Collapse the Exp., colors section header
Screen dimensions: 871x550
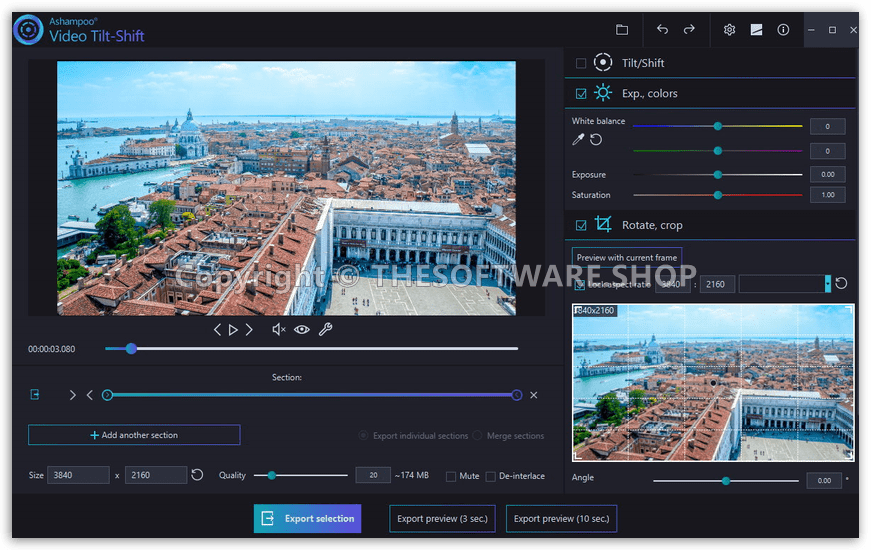click(x=649, y=94)
